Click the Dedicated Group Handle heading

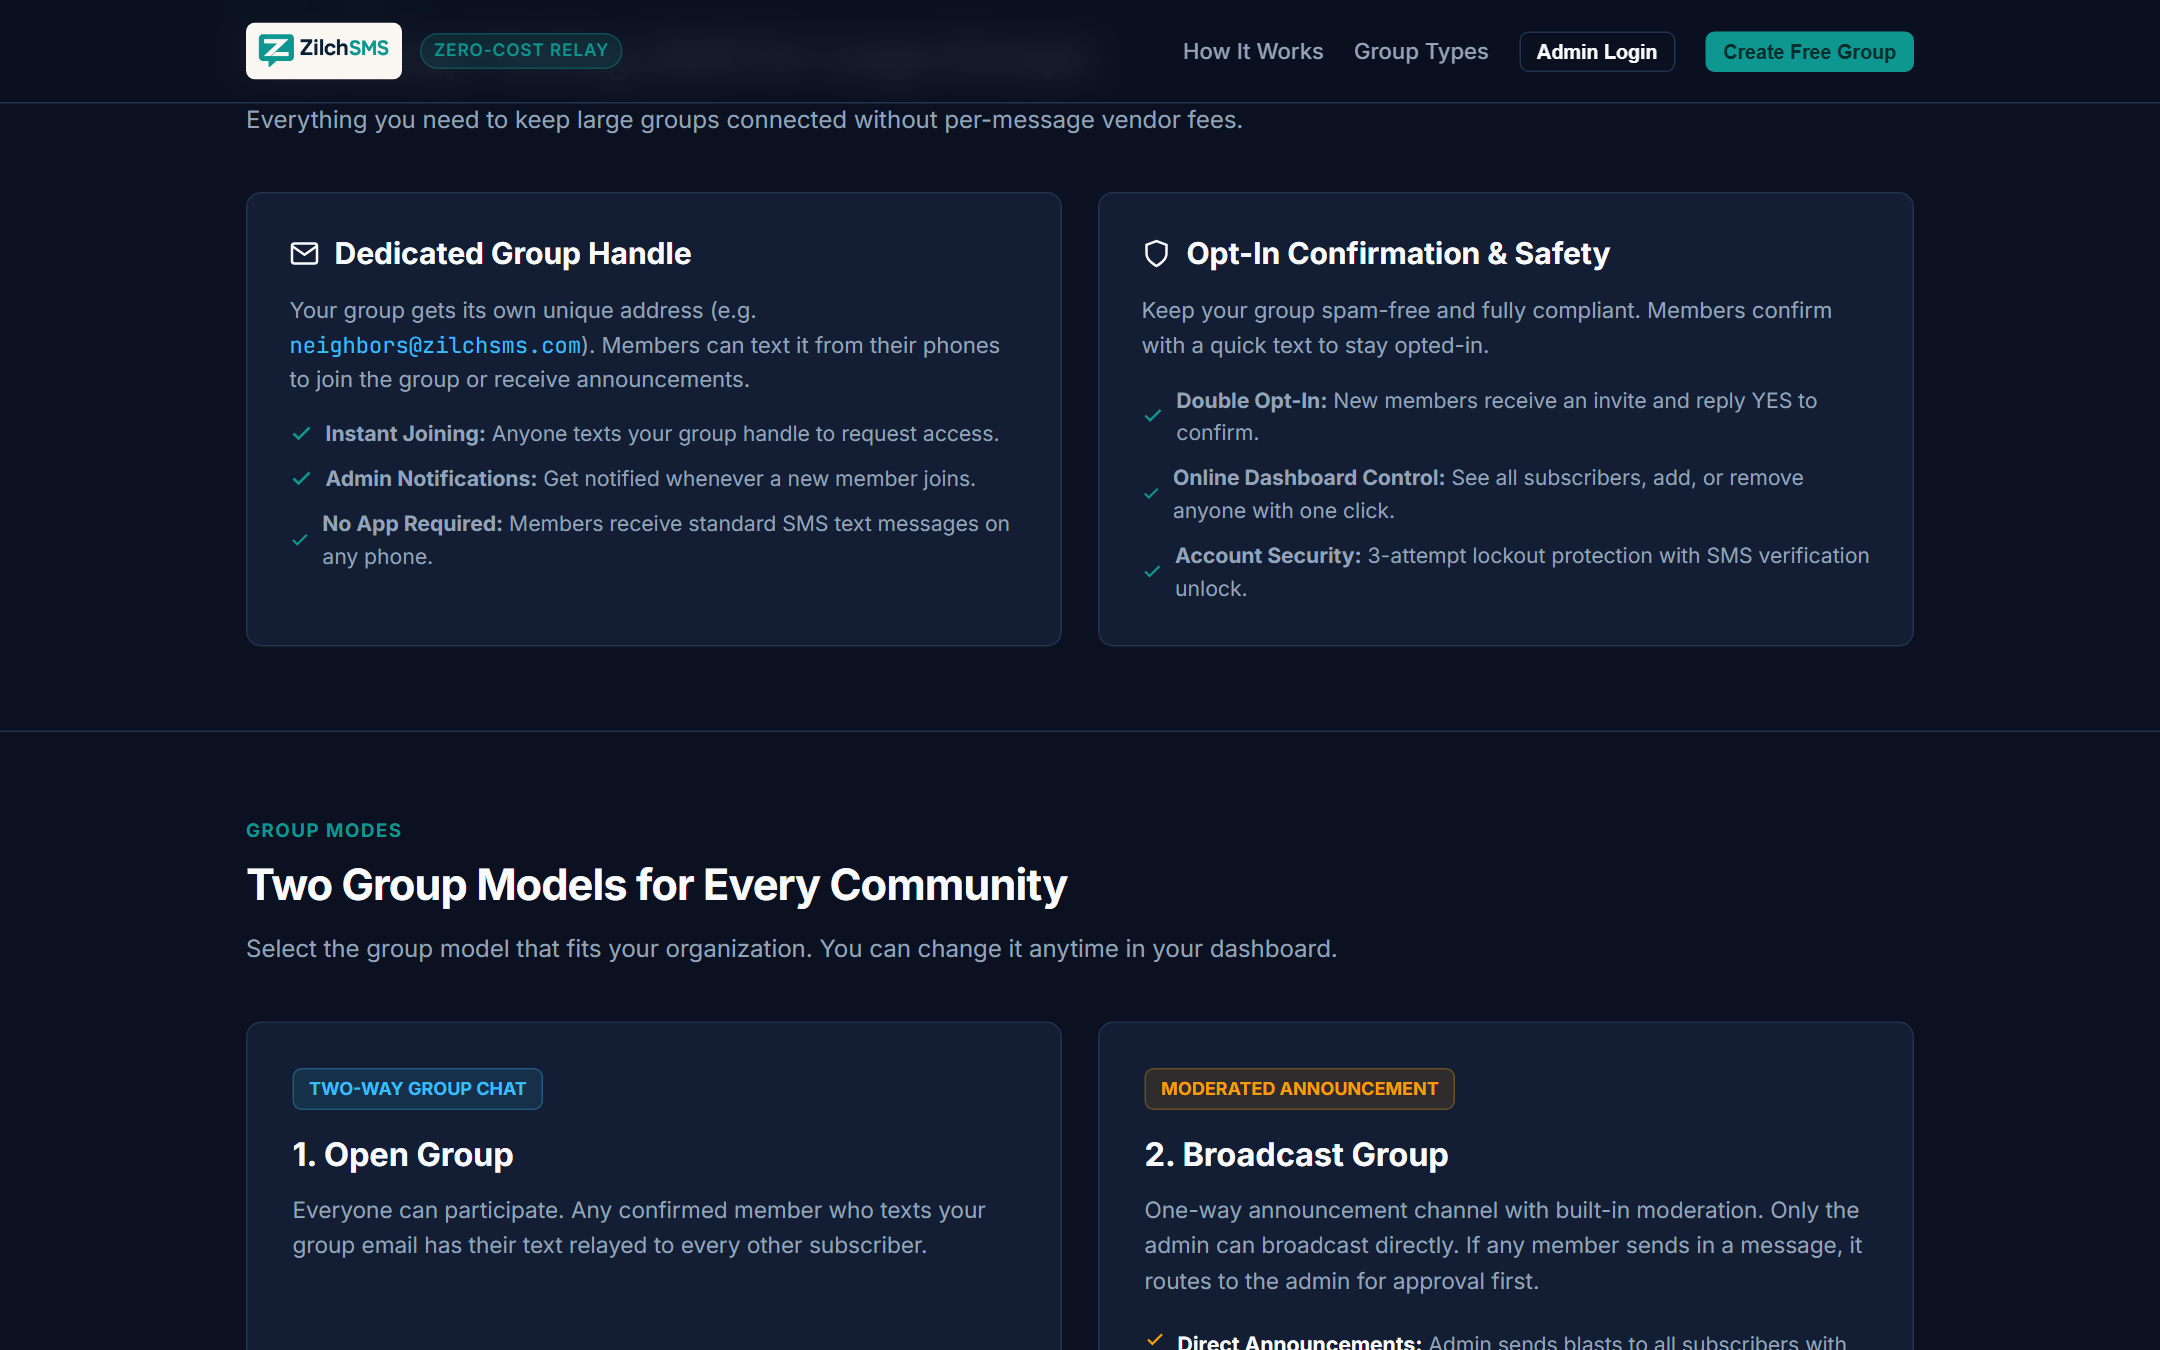coord(512,254)
